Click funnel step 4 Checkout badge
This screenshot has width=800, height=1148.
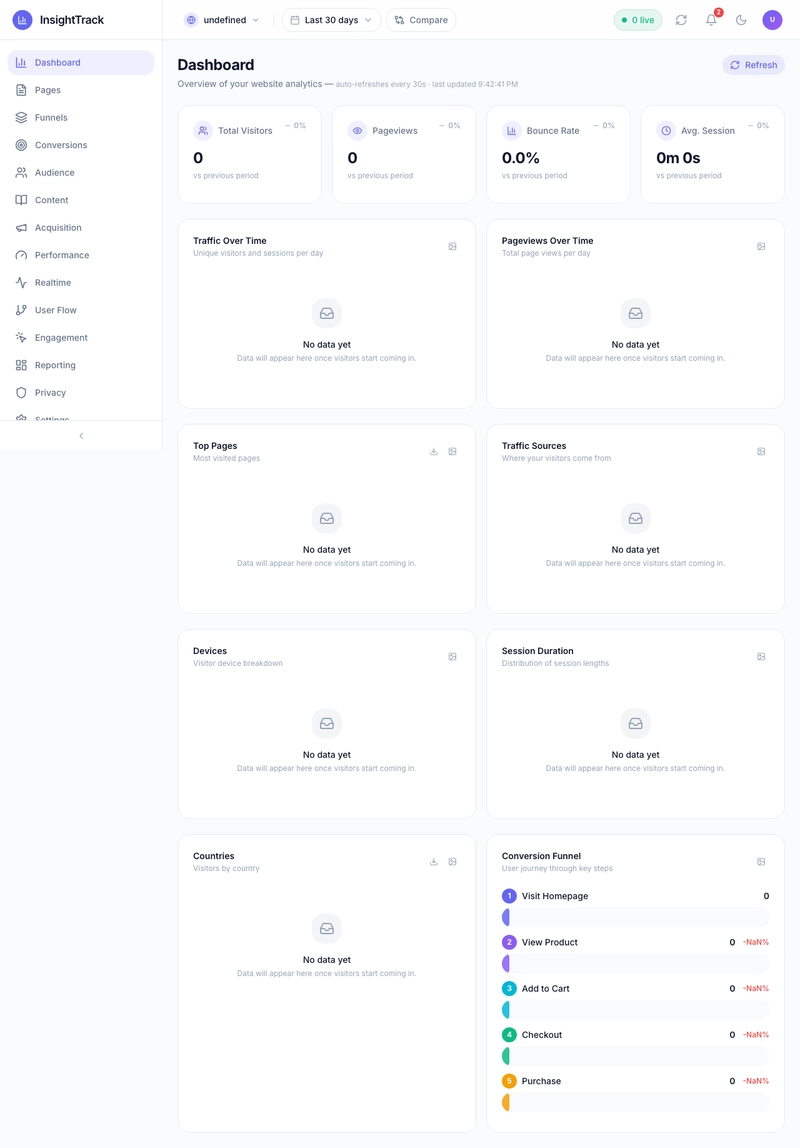pyautogui.click(x=509, y=1035)
